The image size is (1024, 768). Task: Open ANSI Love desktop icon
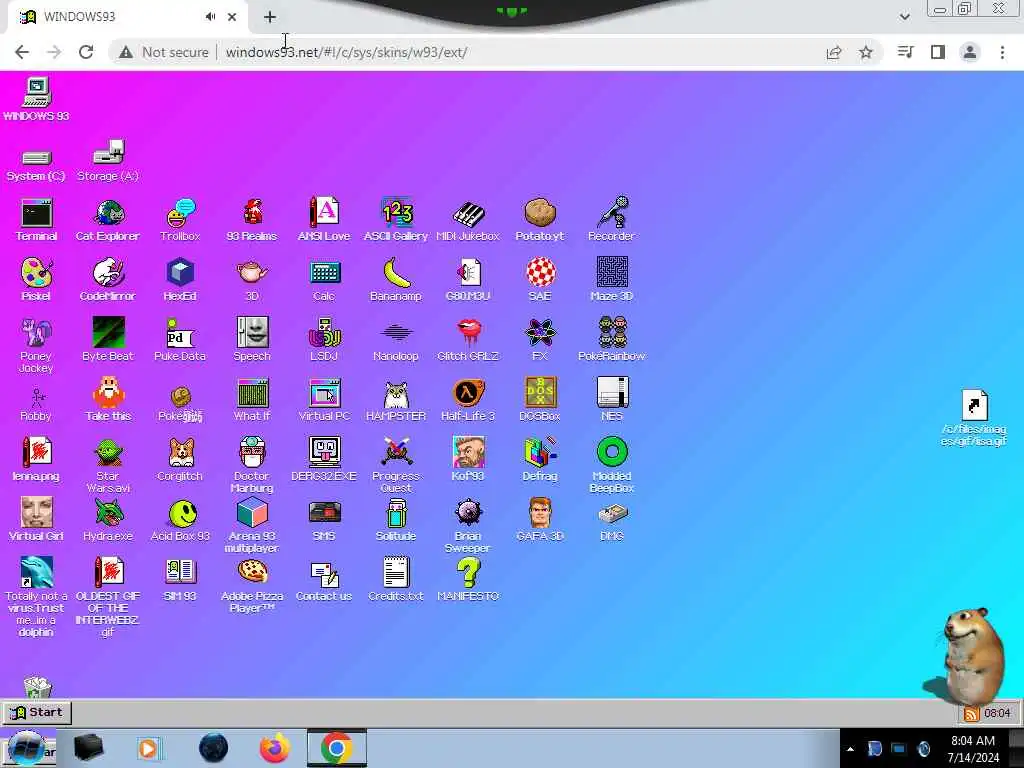pos(324,212)
